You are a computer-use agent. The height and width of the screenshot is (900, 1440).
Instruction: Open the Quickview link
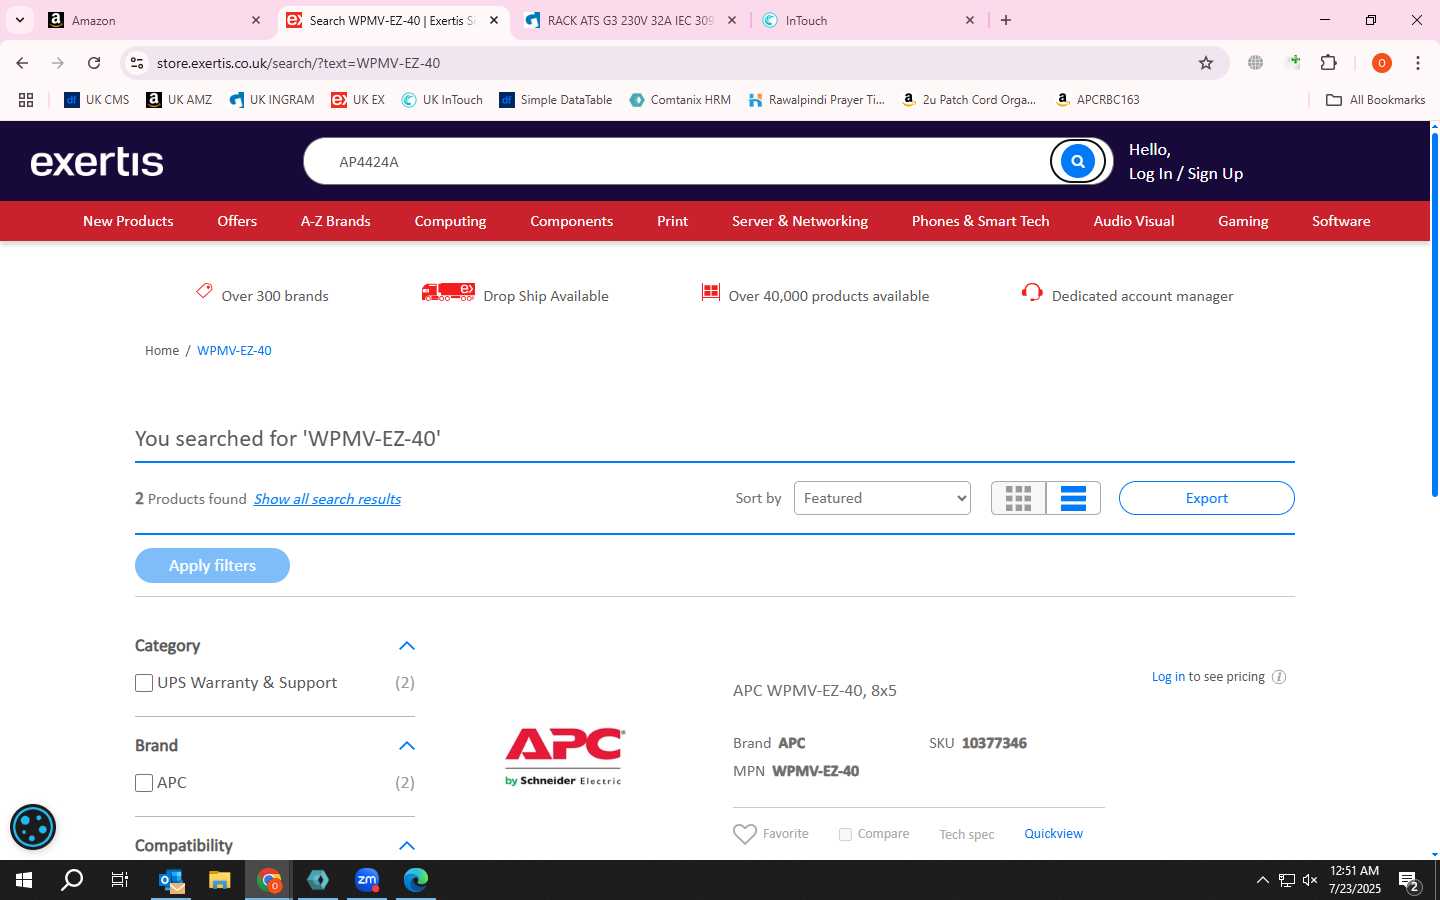pos(1053,834)
